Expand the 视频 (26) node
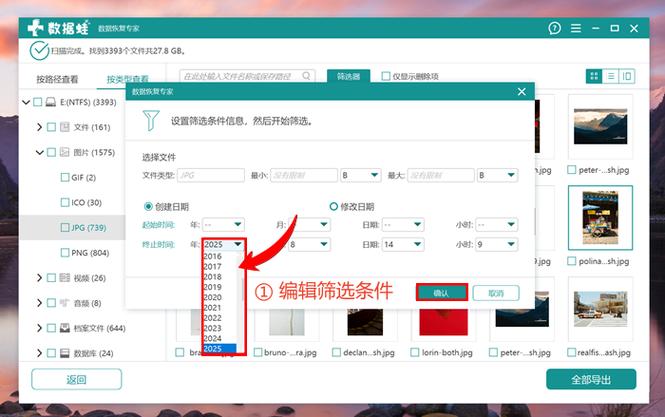Image resolution: width=665 pixels, height=417 pixels. pos(39,278)
